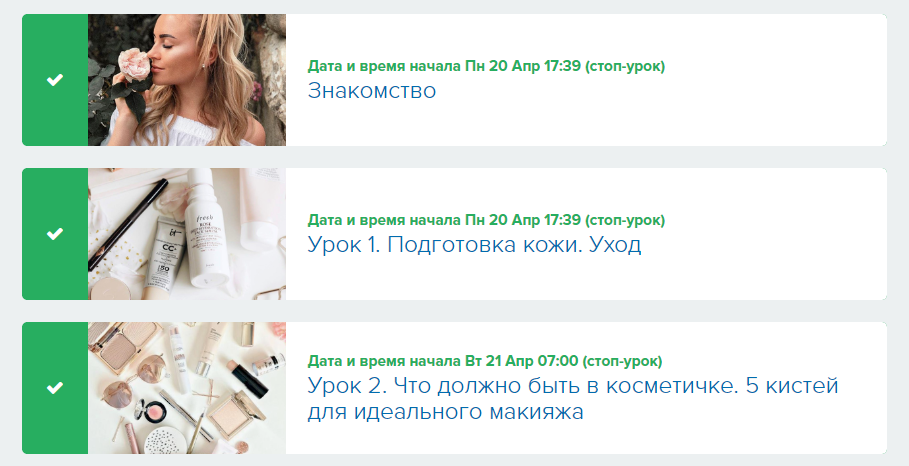Screen dimensions: 909x466
Task: Click the completed checkmark of Урок 2
Action: (x=55, y=388)
